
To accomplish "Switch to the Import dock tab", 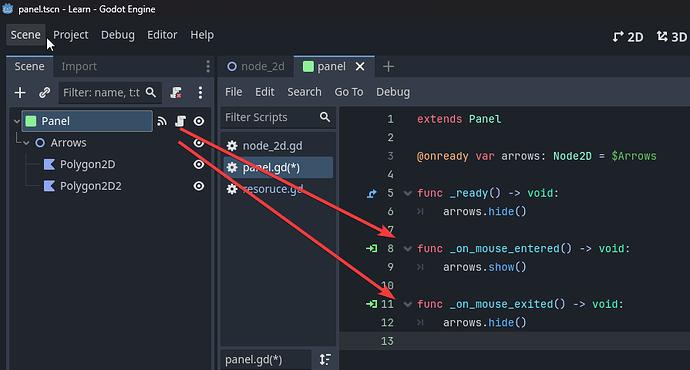I will [79, 66].
